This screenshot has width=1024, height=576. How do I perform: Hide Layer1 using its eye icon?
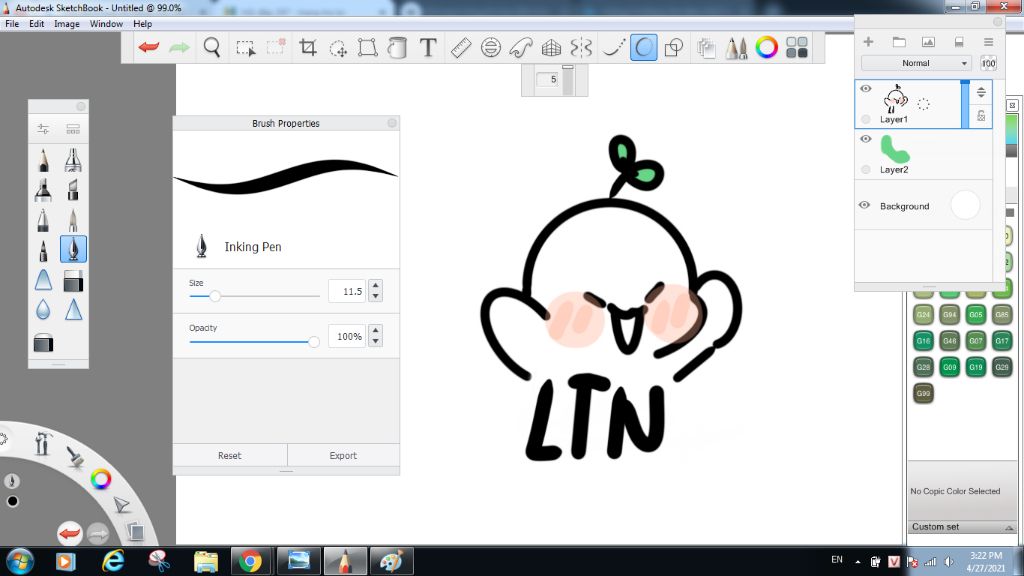click(866, 89)
